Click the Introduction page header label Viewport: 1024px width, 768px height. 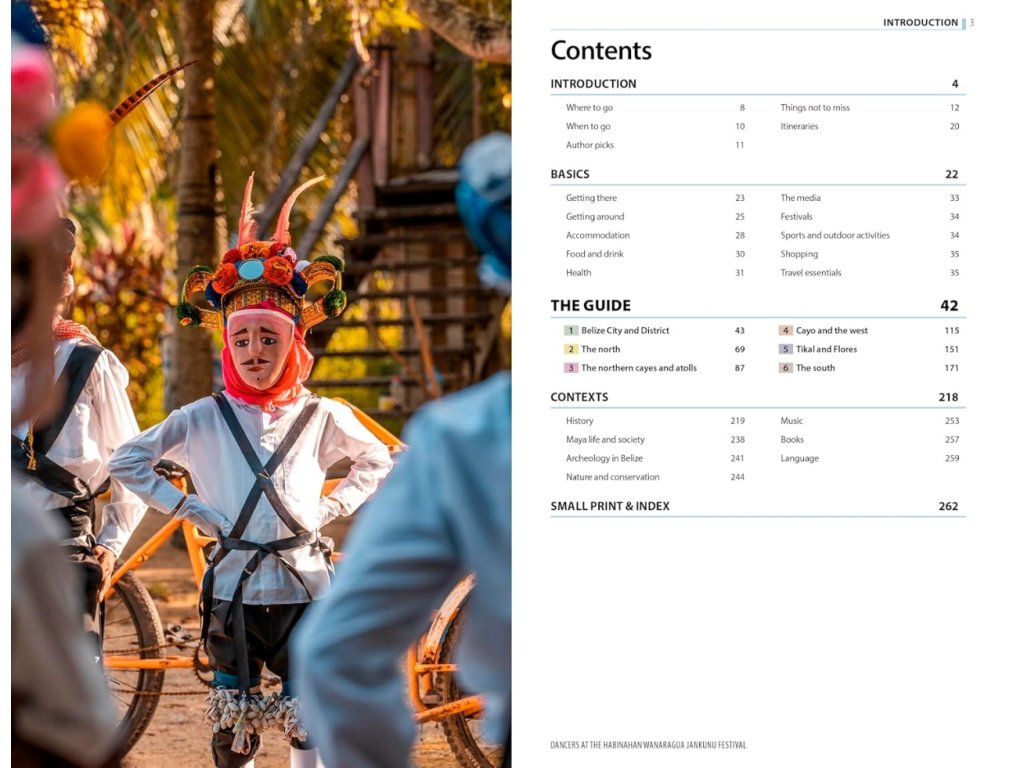[x=920, y=22]
